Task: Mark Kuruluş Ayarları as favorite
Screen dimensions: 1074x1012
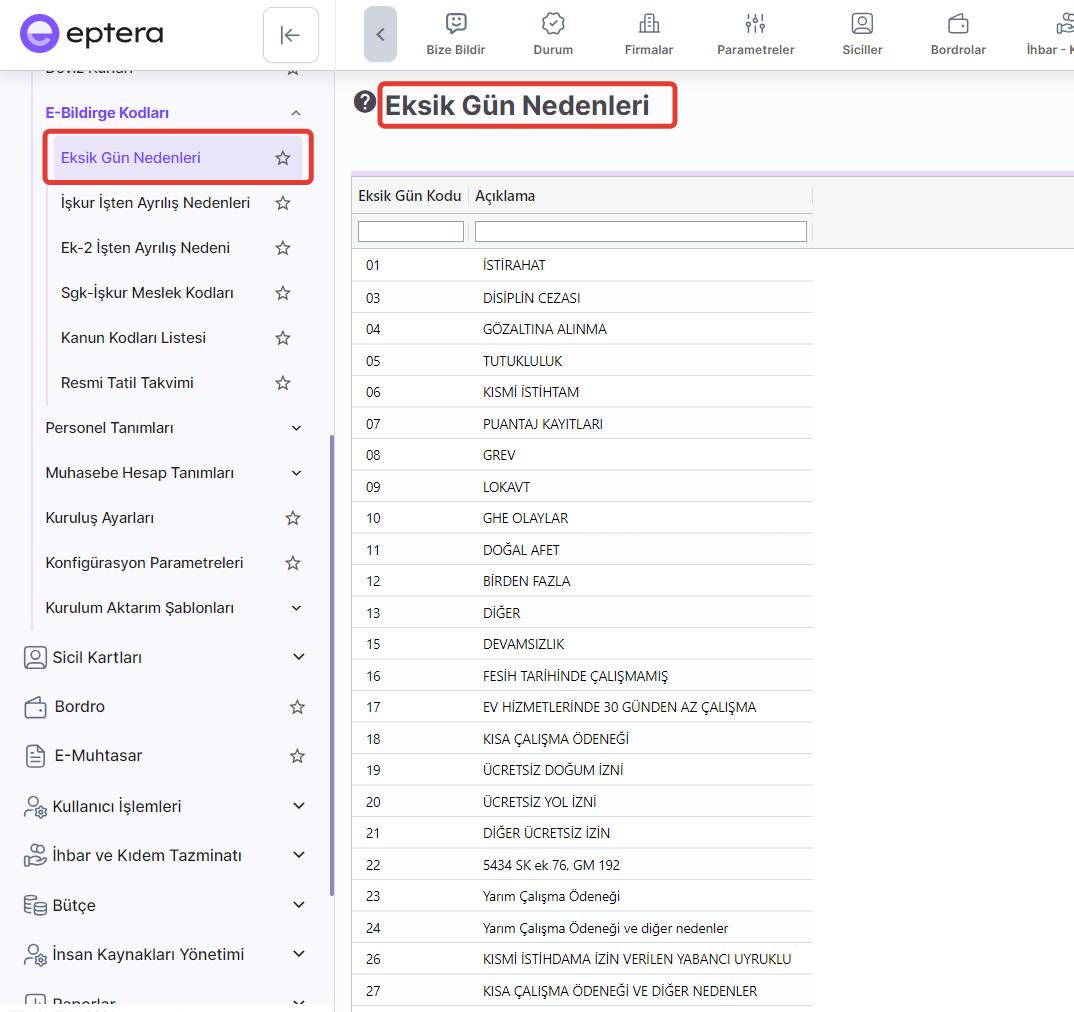Action: (293, 518)
